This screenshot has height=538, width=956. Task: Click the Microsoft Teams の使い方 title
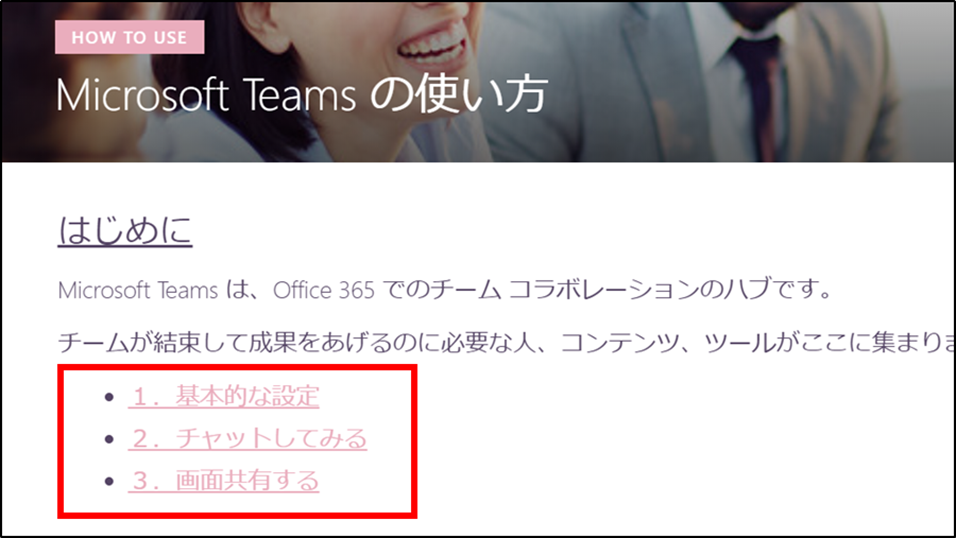tap(302, 95)
